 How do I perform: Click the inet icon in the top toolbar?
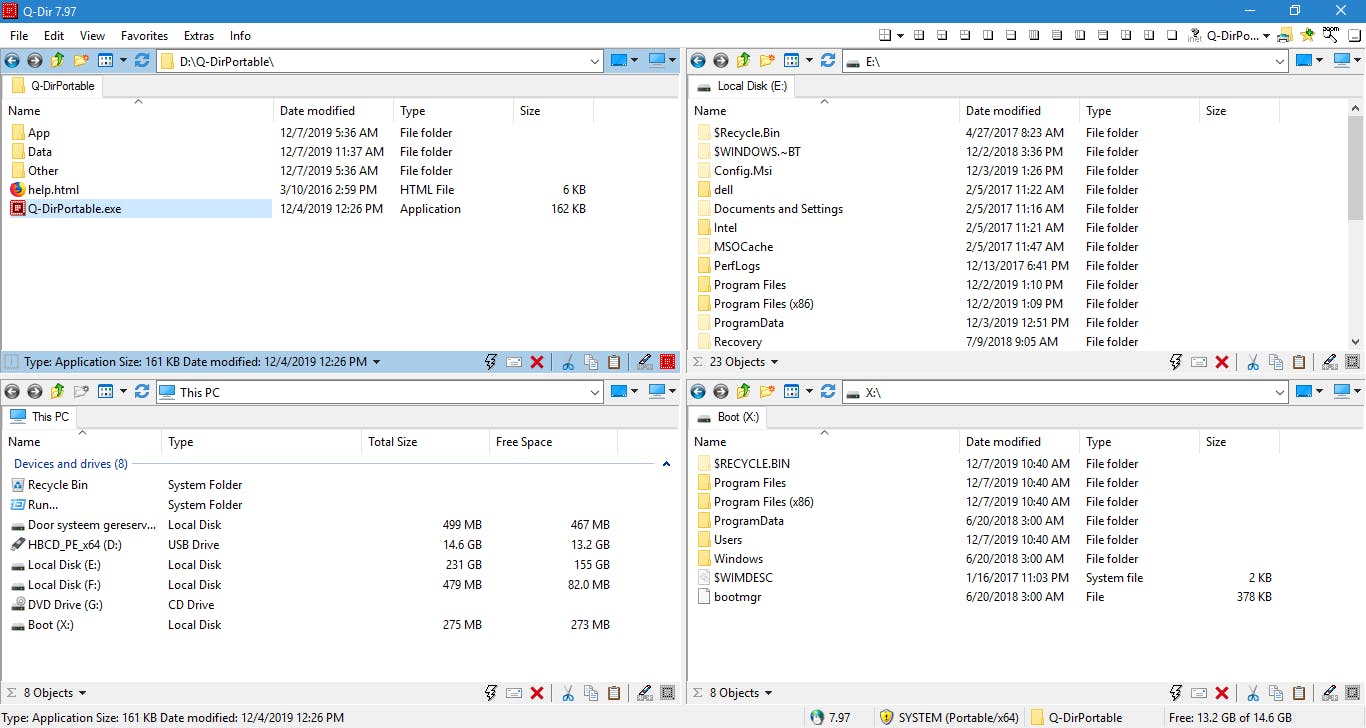[x=1194, y=35]
